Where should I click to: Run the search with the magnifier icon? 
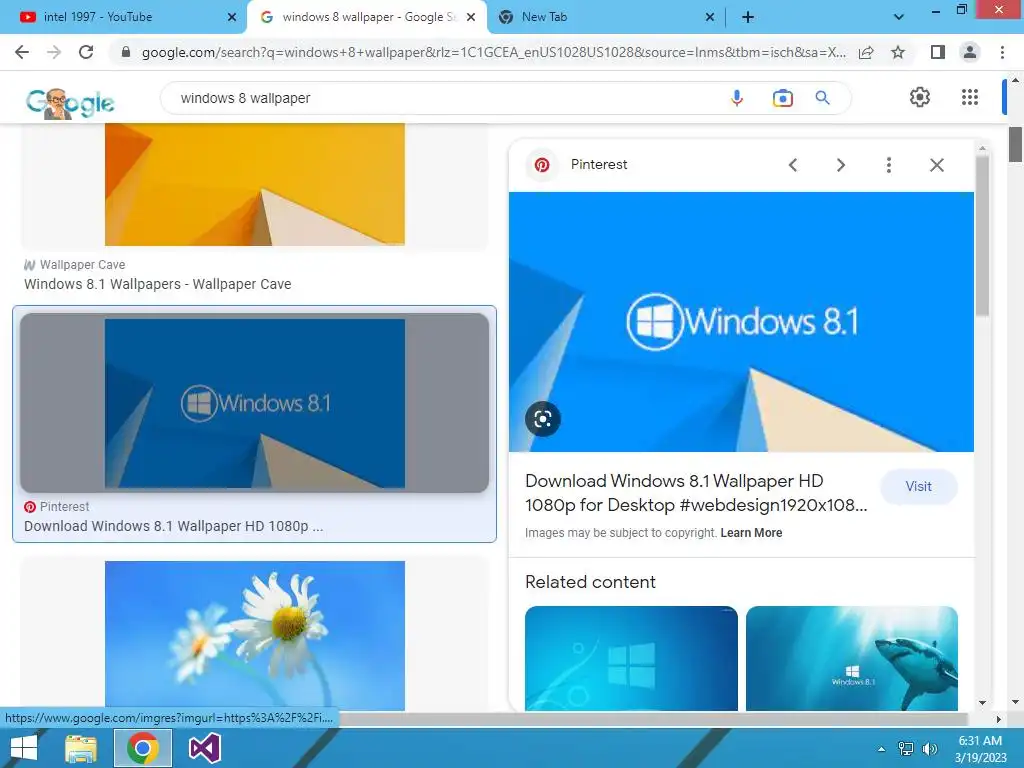pos(823,98)
